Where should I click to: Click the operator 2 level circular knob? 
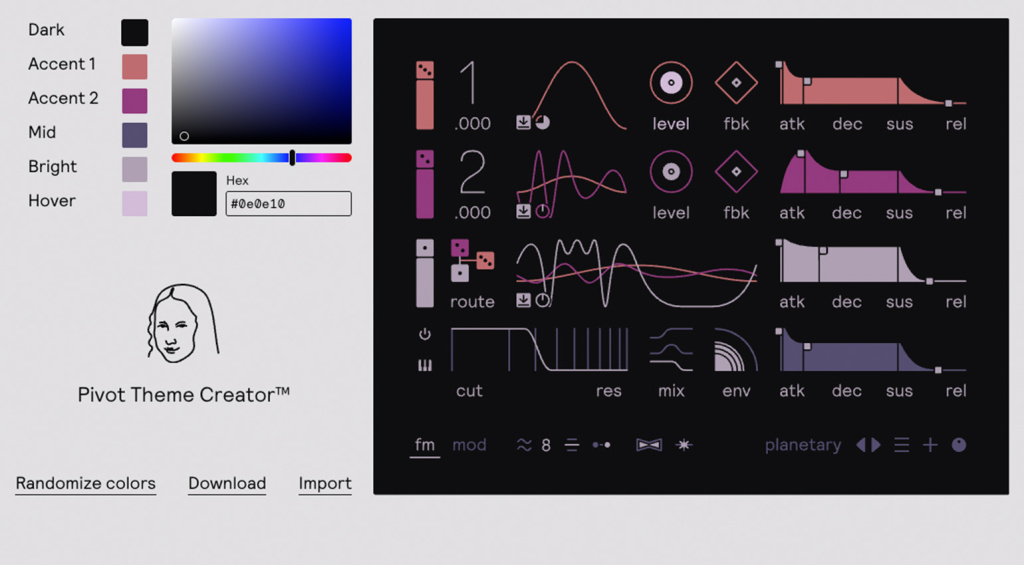[x=671, y=172]
